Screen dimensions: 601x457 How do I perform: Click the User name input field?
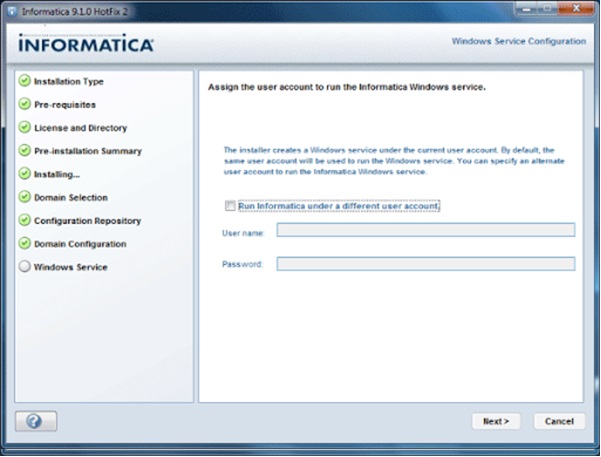[426, 230]
